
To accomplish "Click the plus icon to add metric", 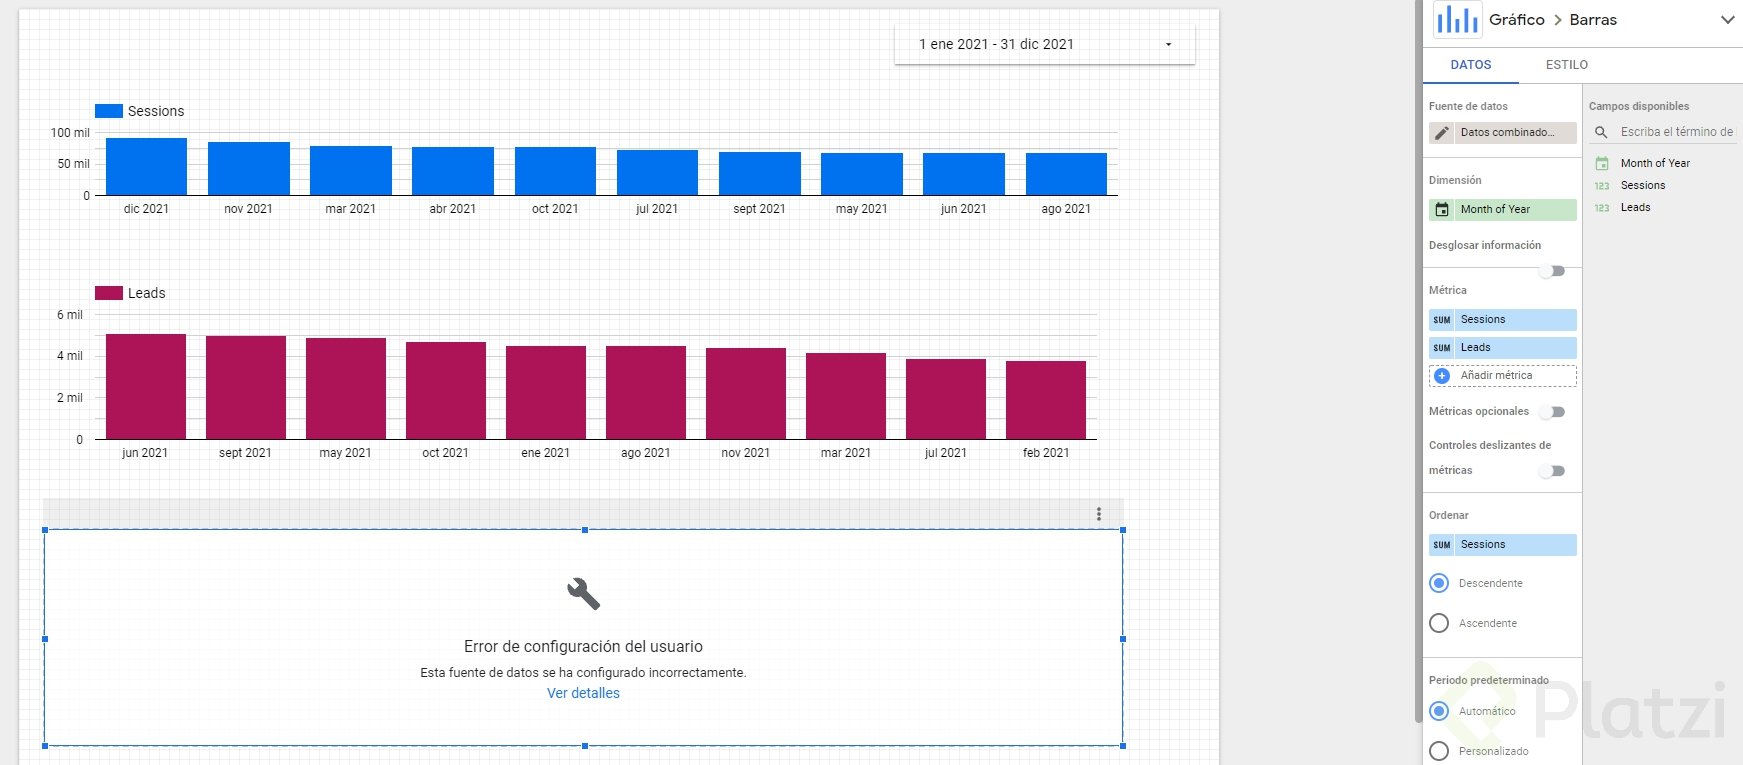I will pos(1442,376).
